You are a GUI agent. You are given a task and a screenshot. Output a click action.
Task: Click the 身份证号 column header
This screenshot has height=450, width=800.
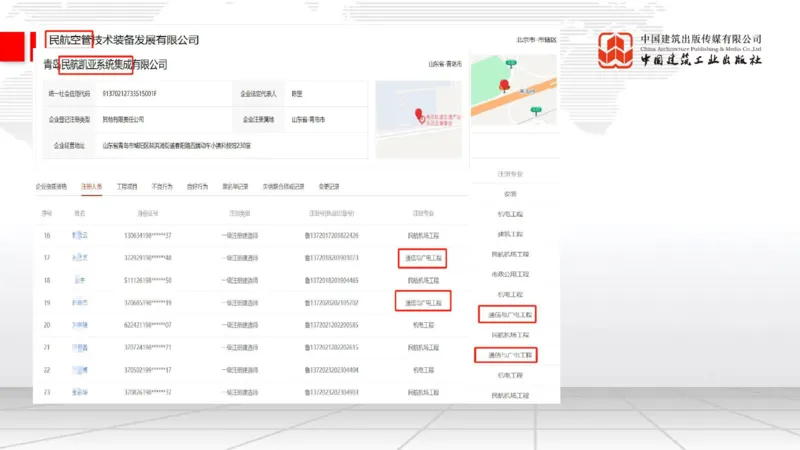[x=148, y=213]
